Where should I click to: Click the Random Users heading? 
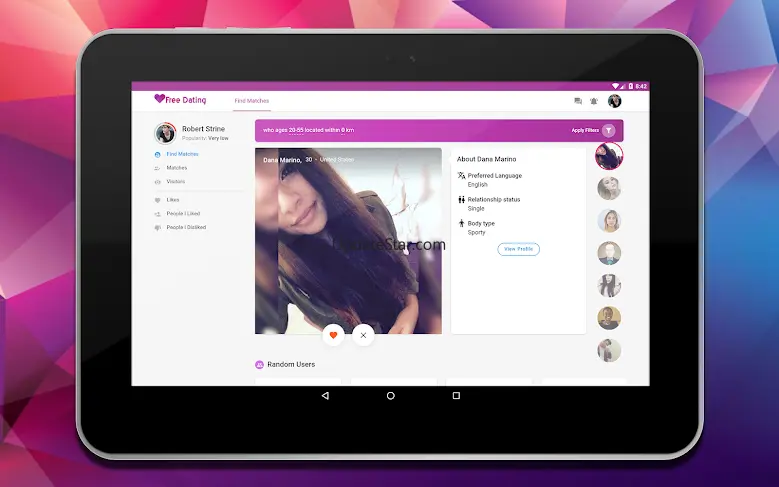coord(291,364)
